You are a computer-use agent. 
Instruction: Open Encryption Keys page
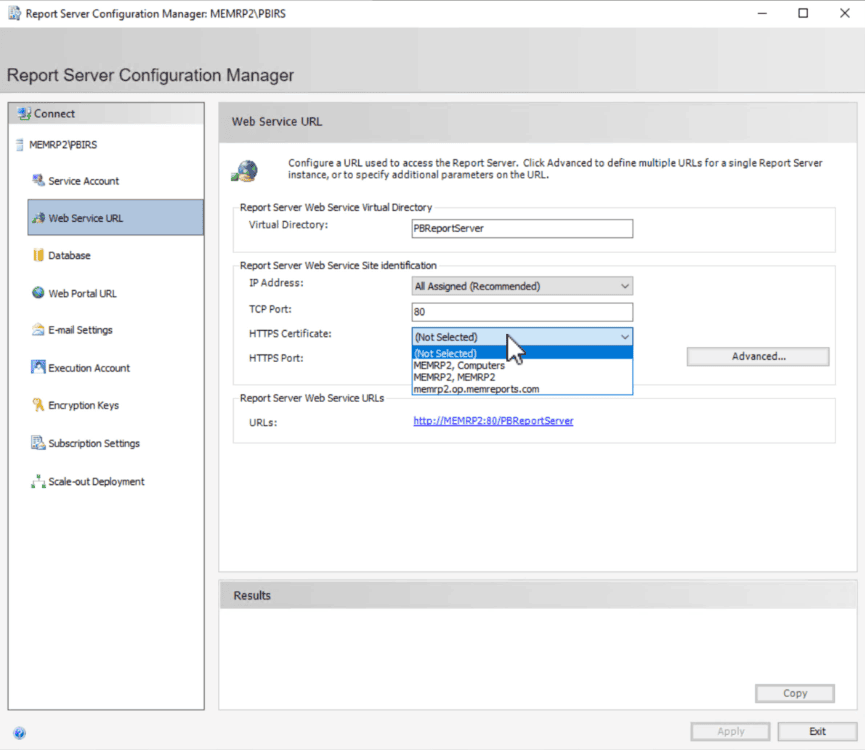coord(83,405)
